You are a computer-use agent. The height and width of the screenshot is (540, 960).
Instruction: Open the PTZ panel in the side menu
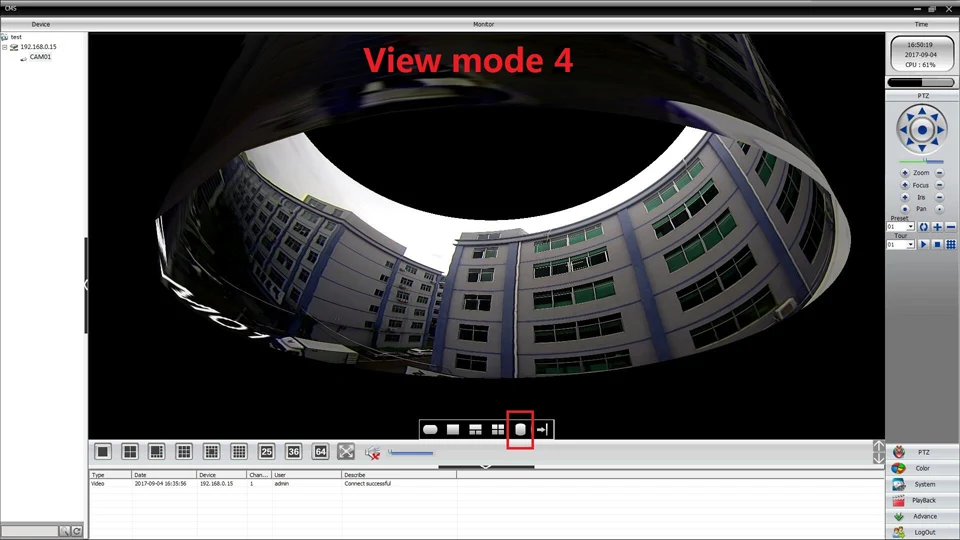[922, 452]
